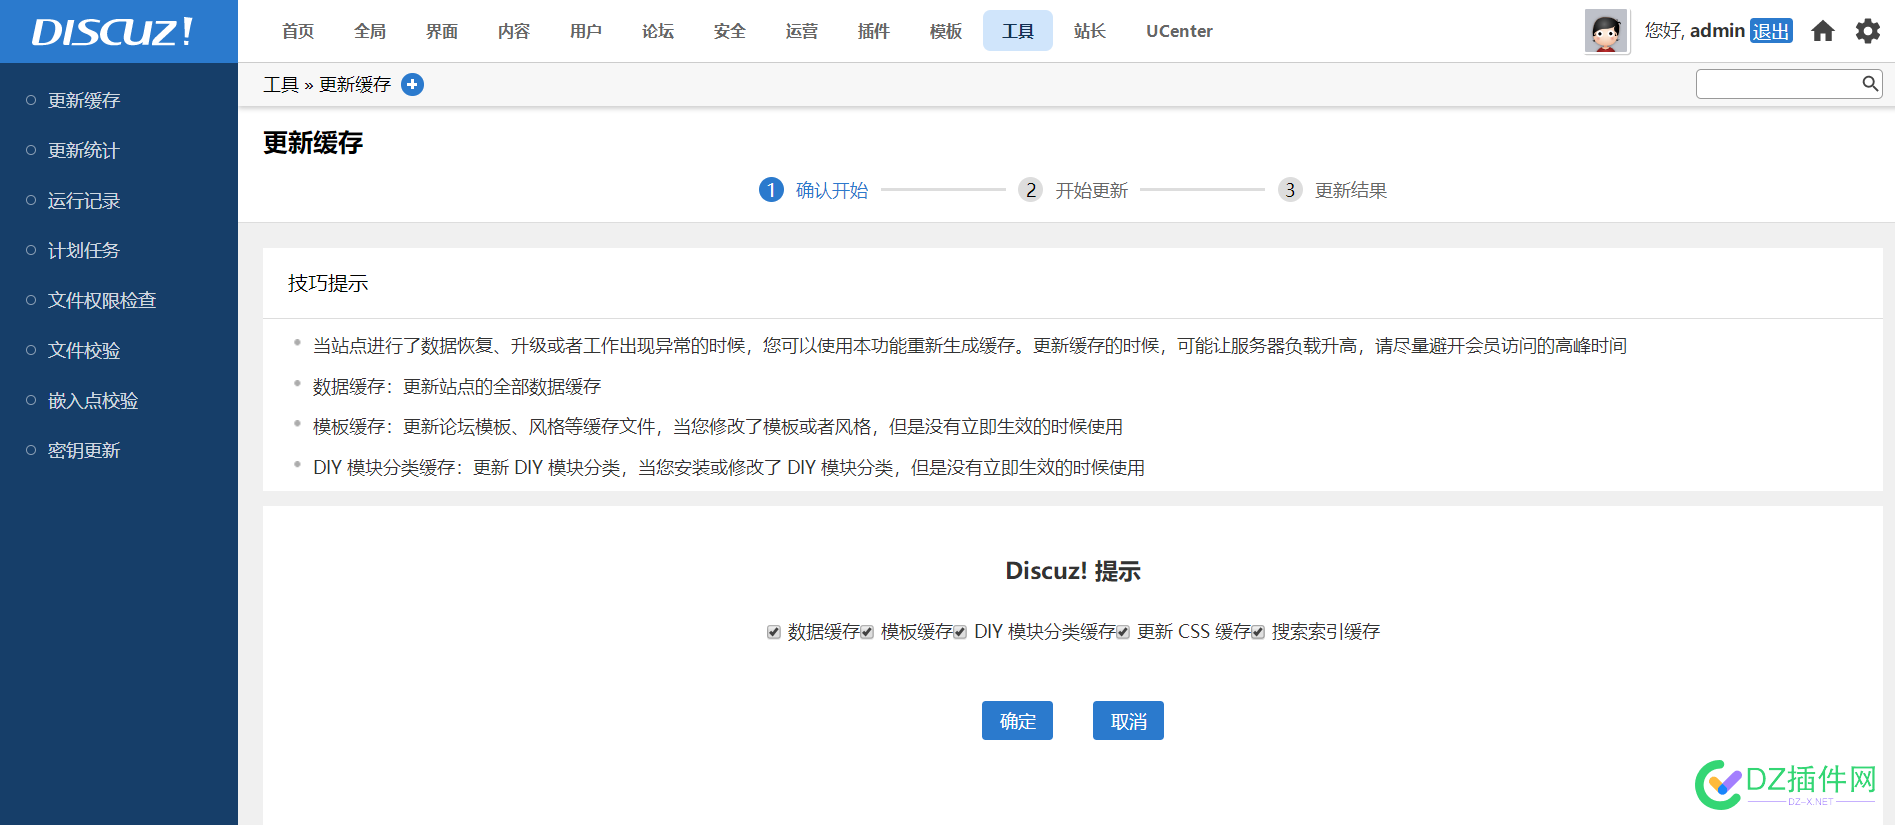Toggle the DIY 模块分类缓存 checkbox
This screenshot has height=825, width=1895.
(x=960, y=632)
